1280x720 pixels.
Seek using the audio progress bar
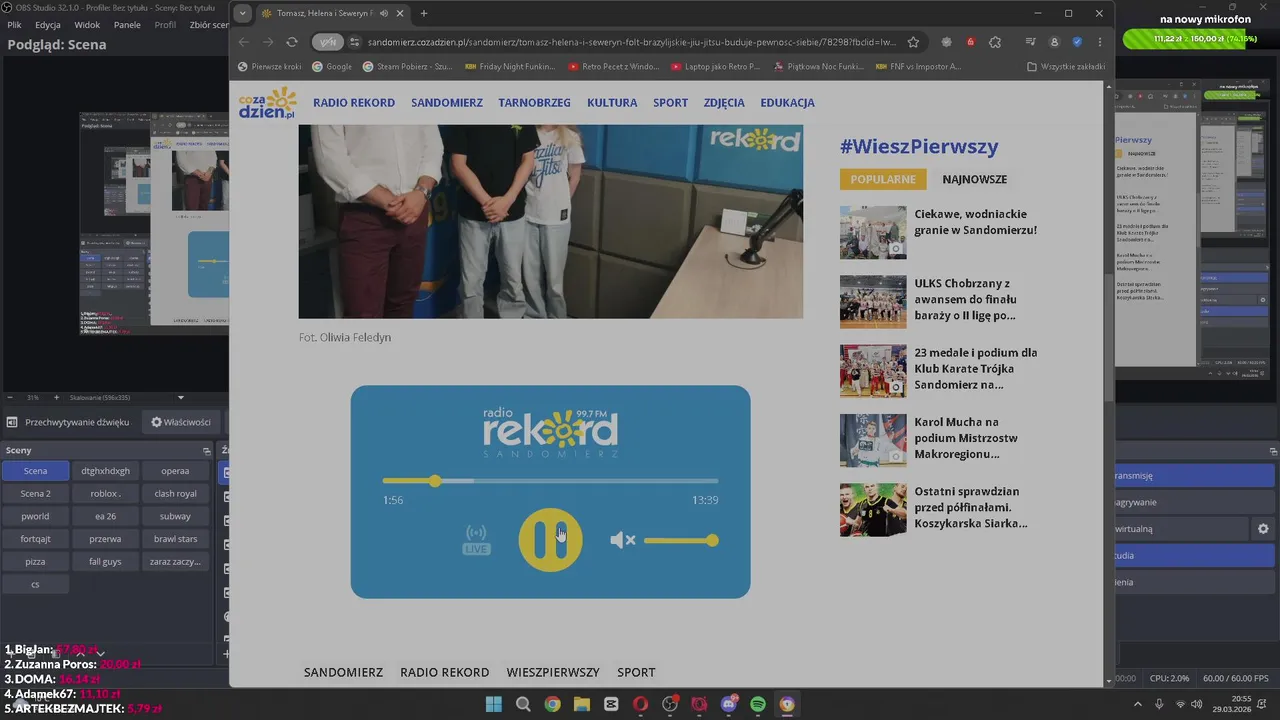[x=550, y=481]
